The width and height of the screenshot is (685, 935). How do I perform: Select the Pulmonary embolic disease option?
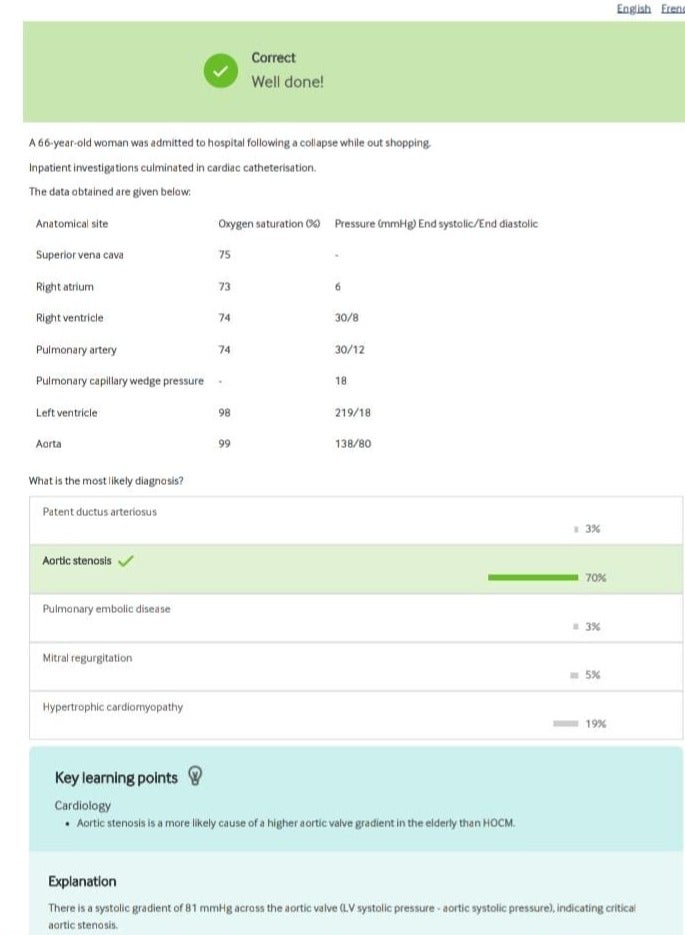[106, 609]
